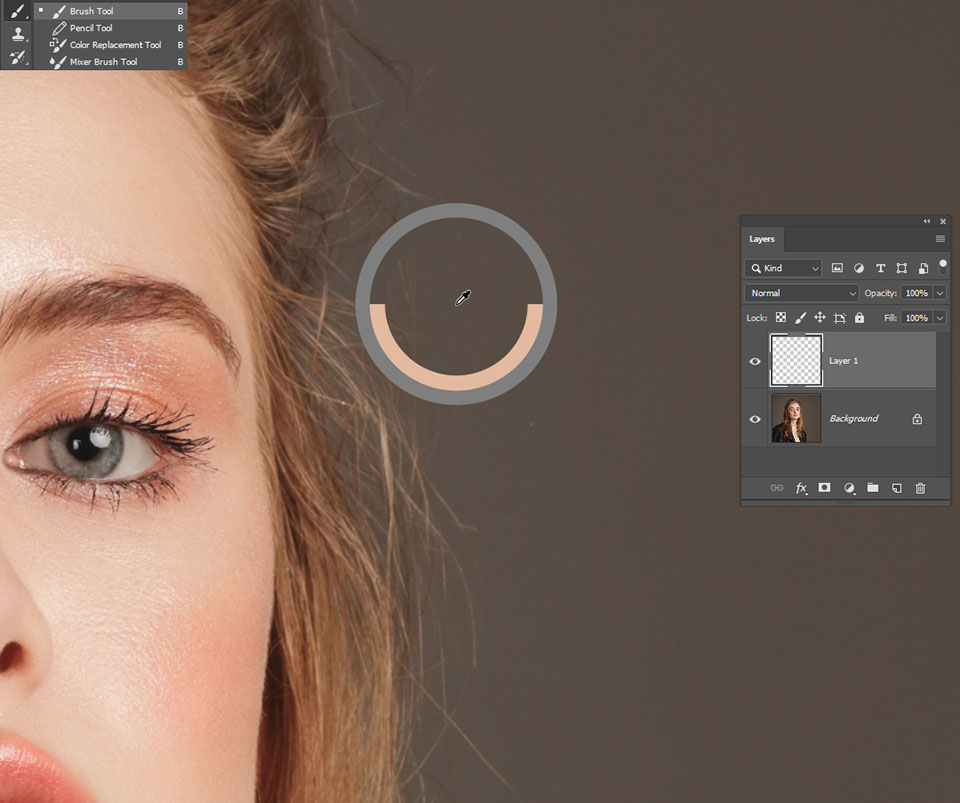Open the Layers panel menu
The height and width of the screenshot is (803, 960).
[939, 239]
